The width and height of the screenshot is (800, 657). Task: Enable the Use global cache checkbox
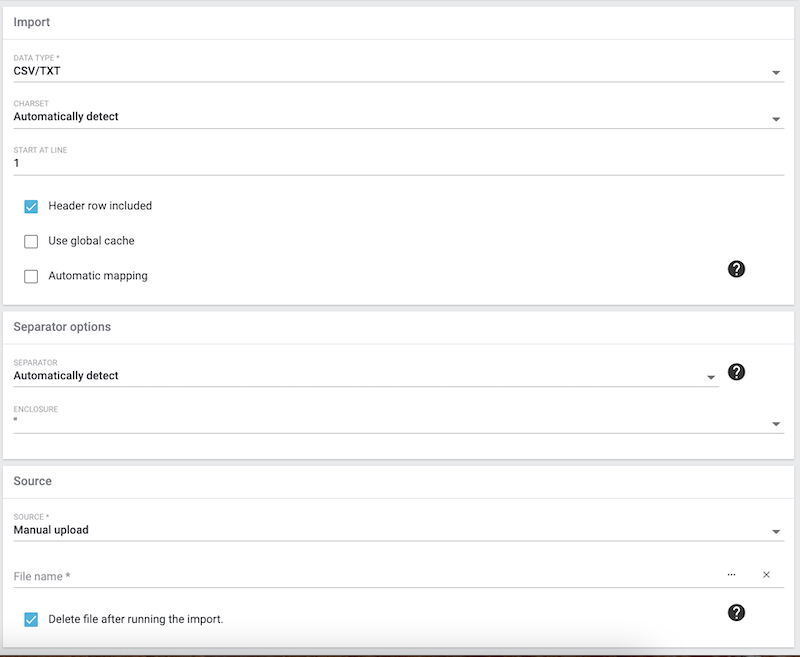click(x=31, y=241)
